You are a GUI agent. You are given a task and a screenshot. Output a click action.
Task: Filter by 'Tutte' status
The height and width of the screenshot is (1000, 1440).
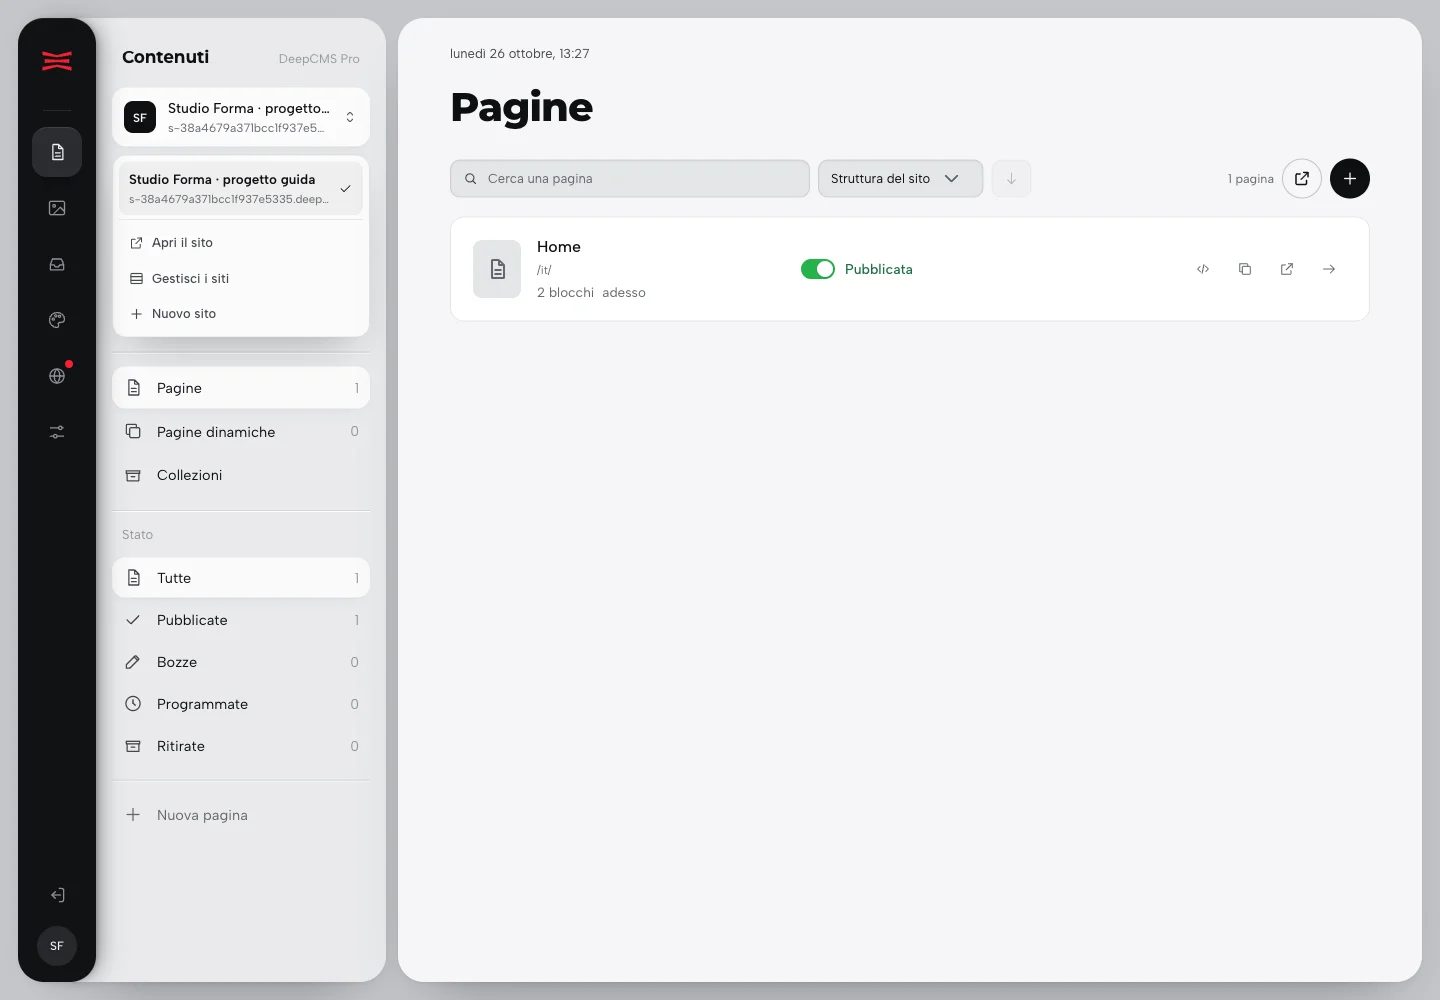[x=241, y=578]
